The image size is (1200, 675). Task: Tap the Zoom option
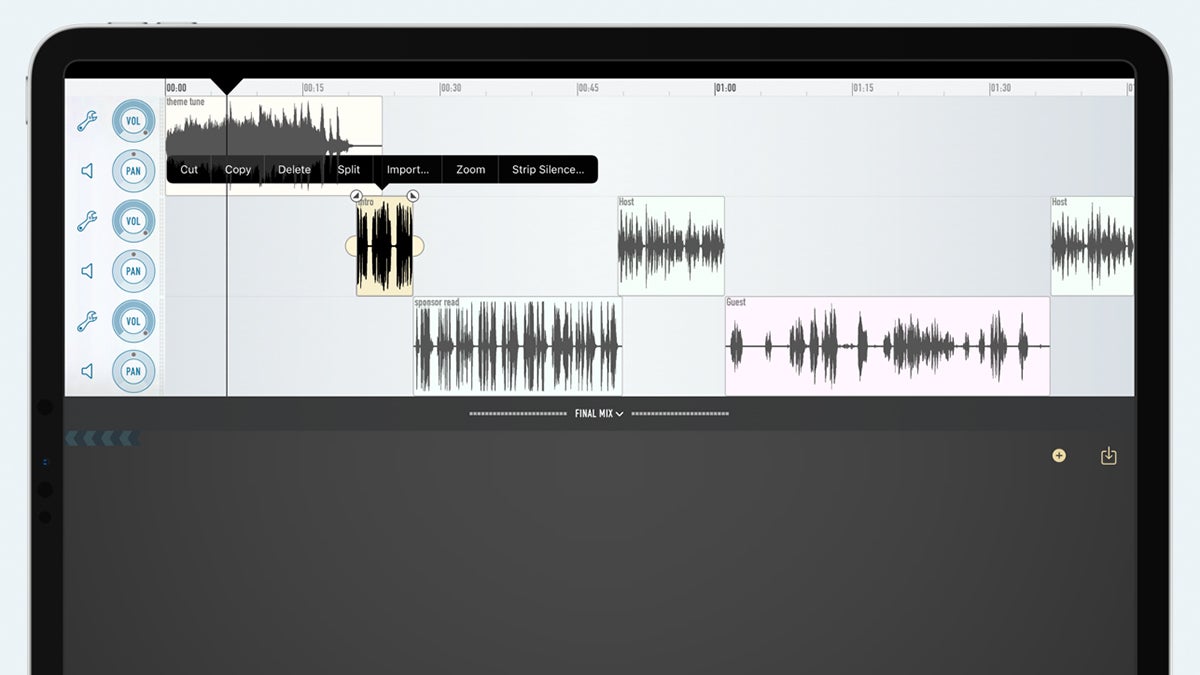click(469, 169)
